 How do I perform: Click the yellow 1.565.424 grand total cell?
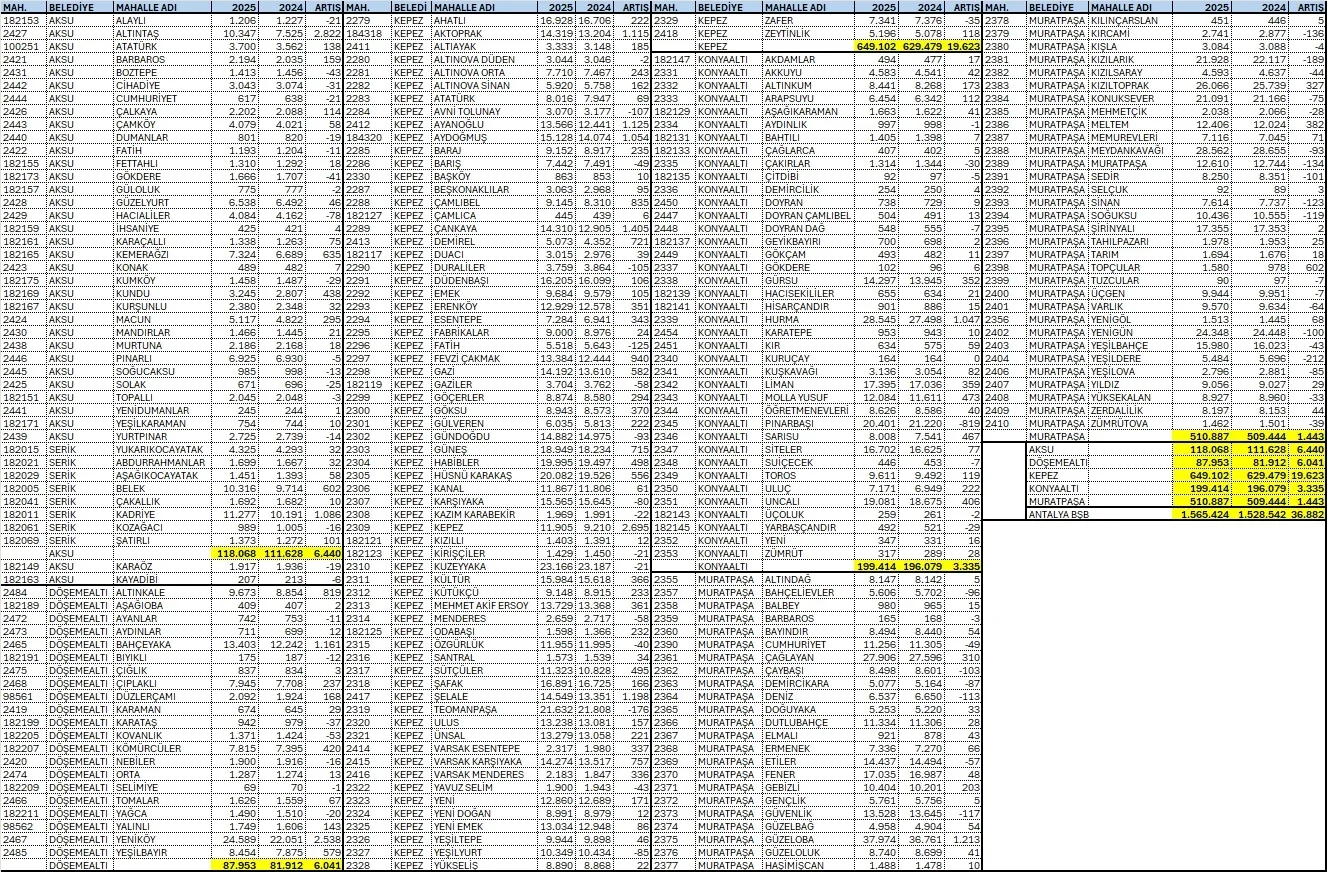pos(1203,514)
